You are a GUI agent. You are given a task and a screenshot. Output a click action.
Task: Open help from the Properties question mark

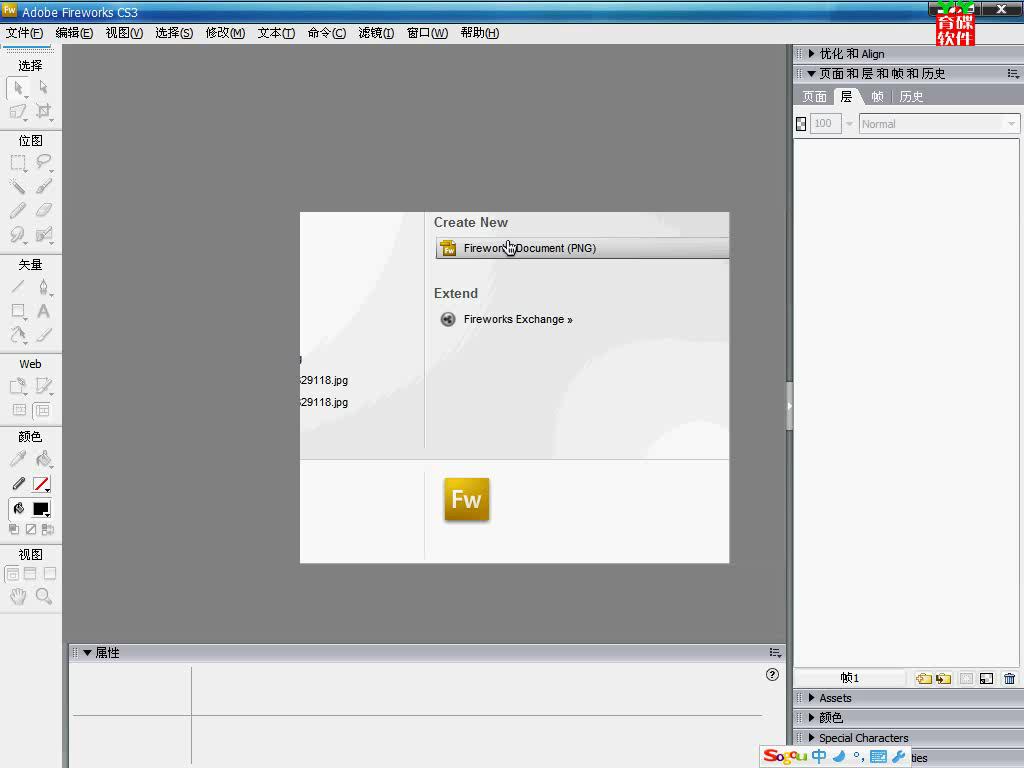pos(772,675)
